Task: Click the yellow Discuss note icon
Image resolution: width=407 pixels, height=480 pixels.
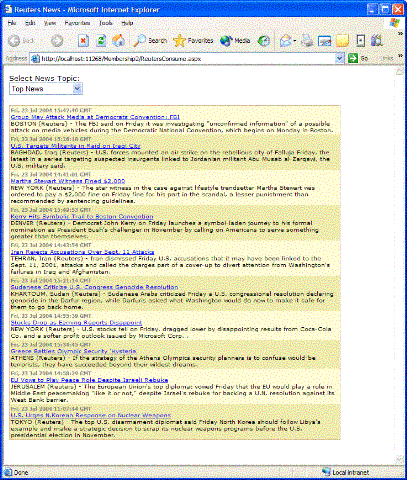Action: (x=342, y=41)
